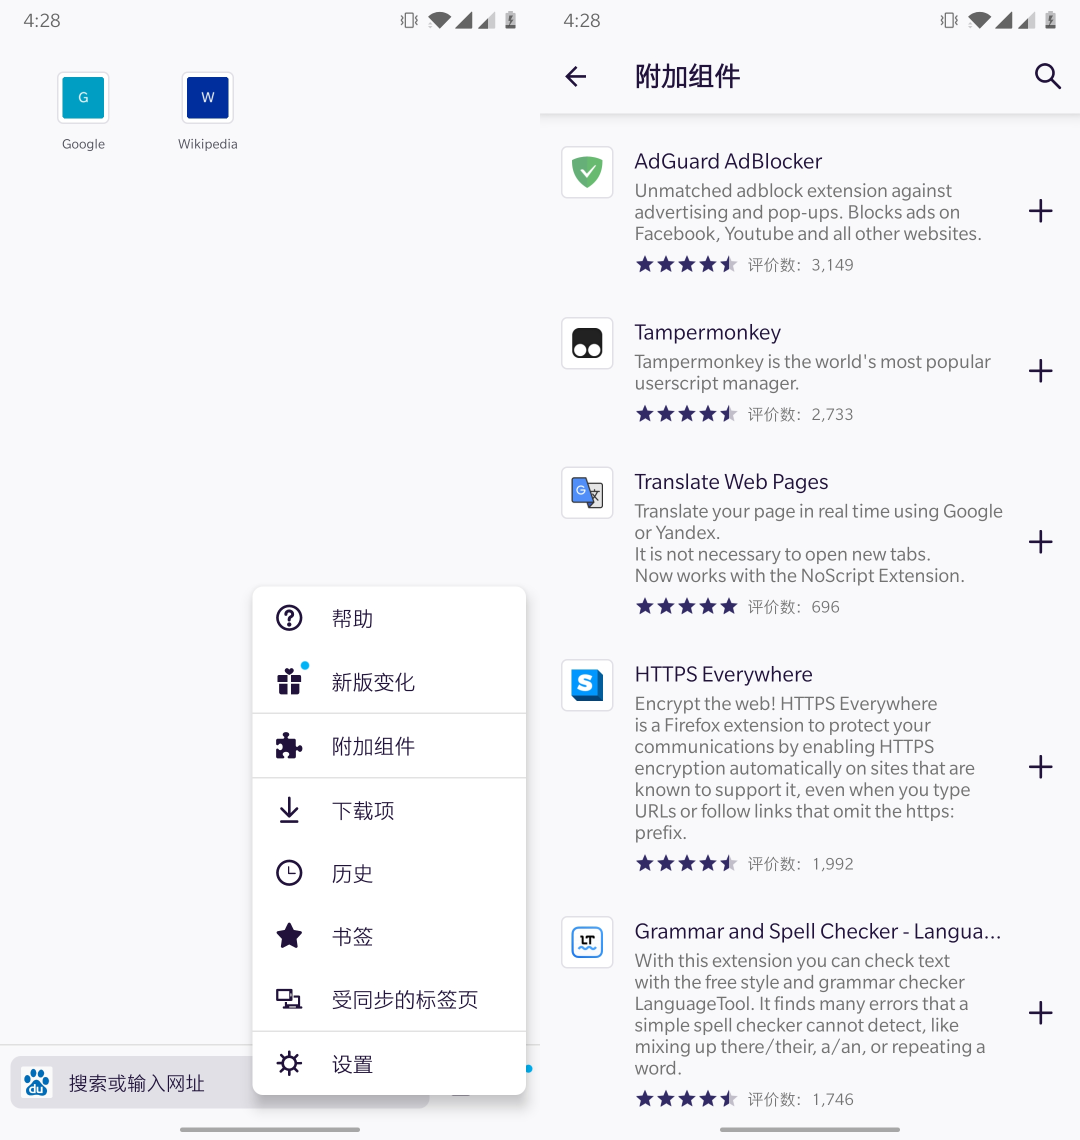The height and width of the screenshot is (1140, 1080).
Task: Open the Wikipedia shortcut tile
Action: [x=207, y=97]
